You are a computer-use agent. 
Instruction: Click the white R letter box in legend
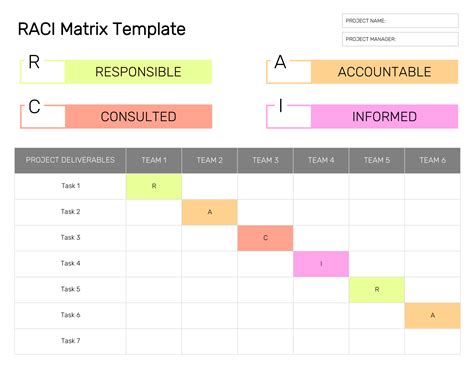(x=43, y=71)
